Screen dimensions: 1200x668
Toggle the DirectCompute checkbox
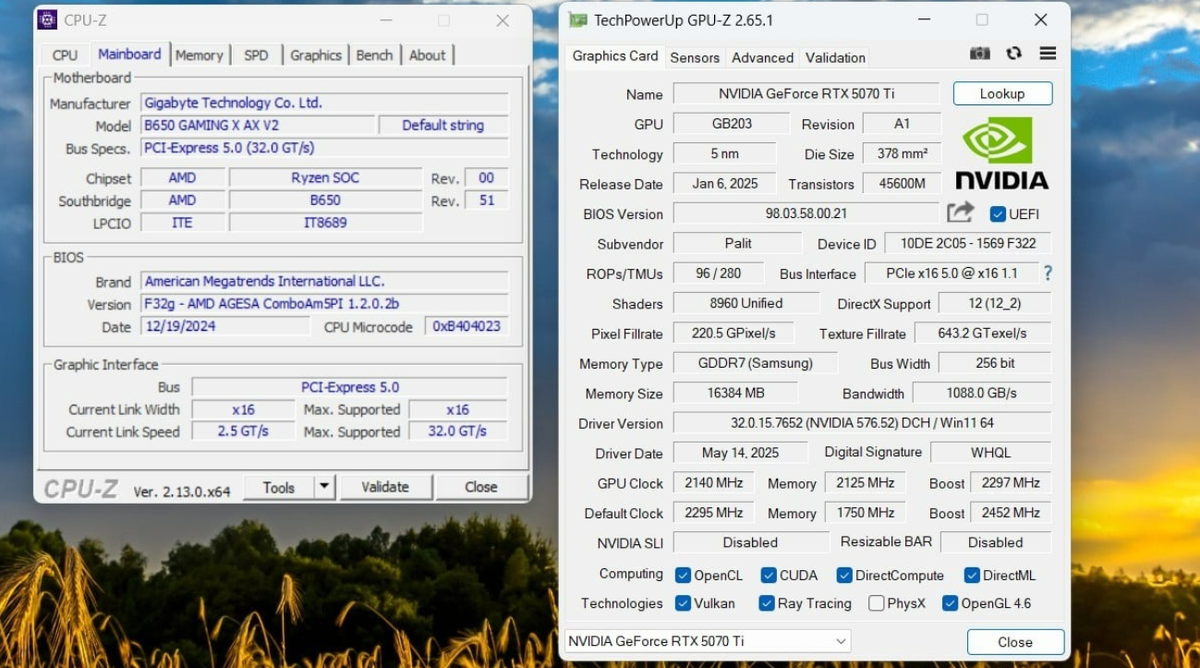point(844,575)
